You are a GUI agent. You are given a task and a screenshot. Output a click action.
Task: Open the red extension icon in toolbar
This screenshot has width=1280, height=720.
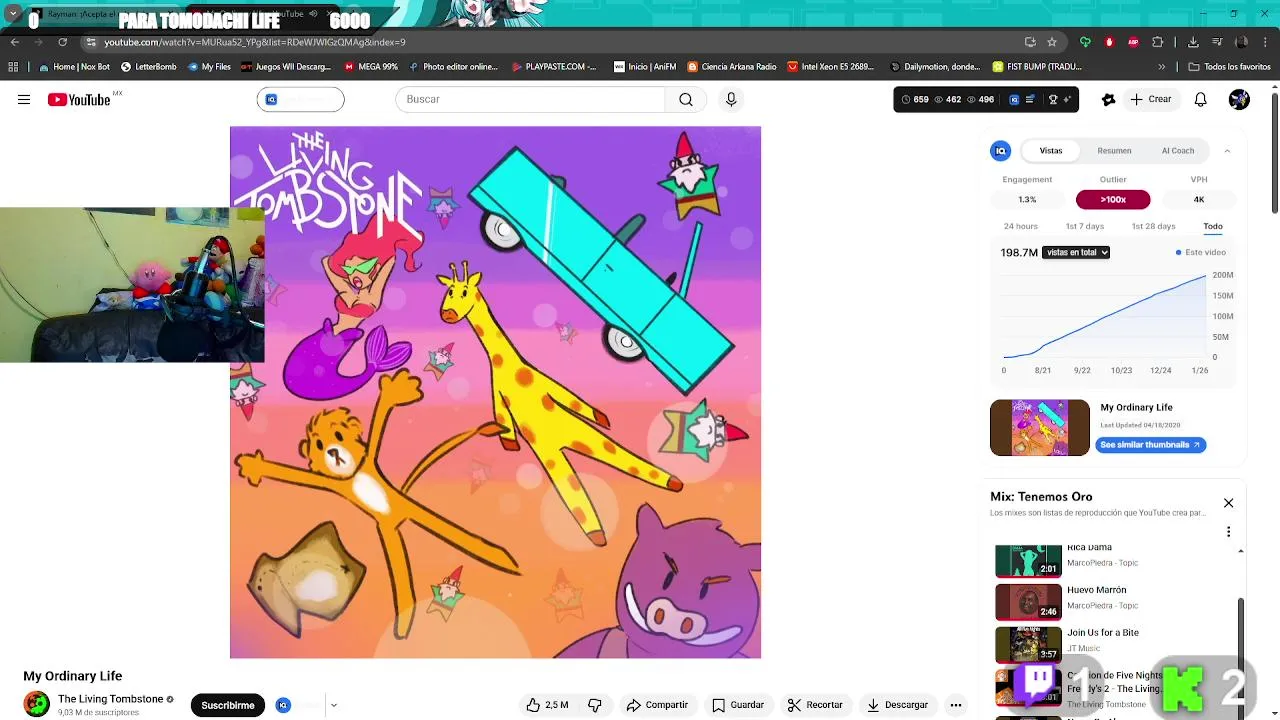click(1108, 42)
